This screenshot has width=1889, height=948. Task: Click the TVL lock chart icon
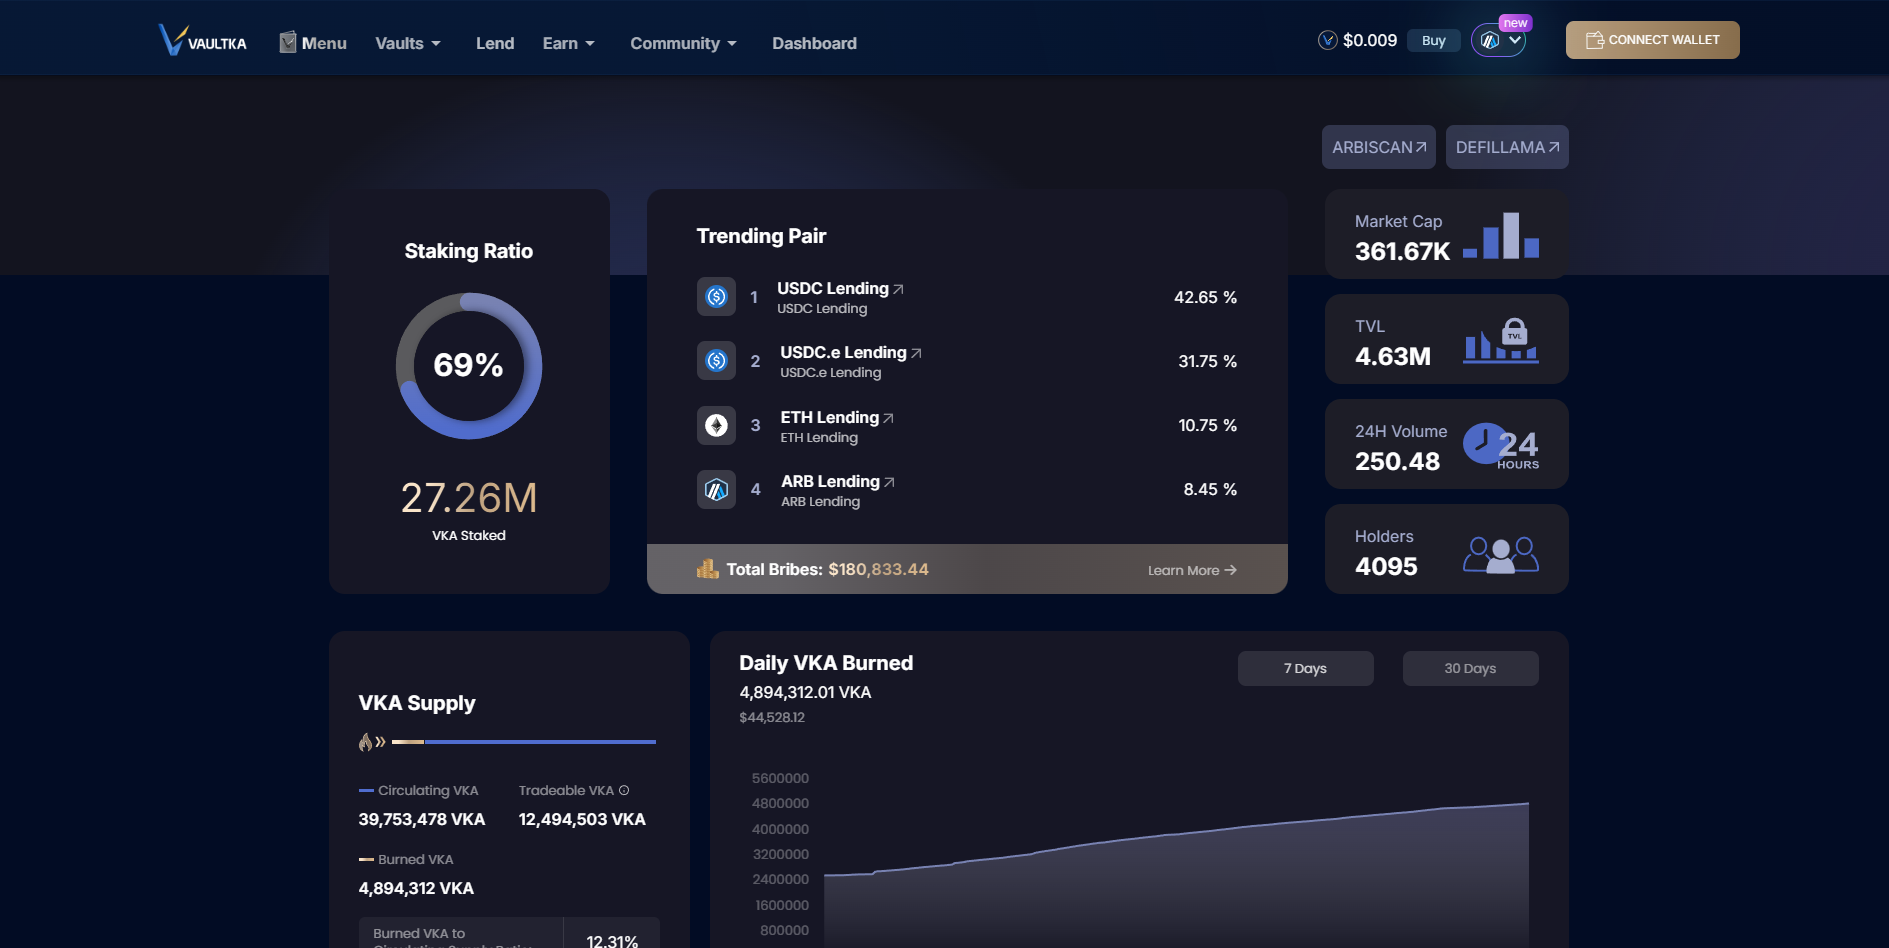point(1500,341)
